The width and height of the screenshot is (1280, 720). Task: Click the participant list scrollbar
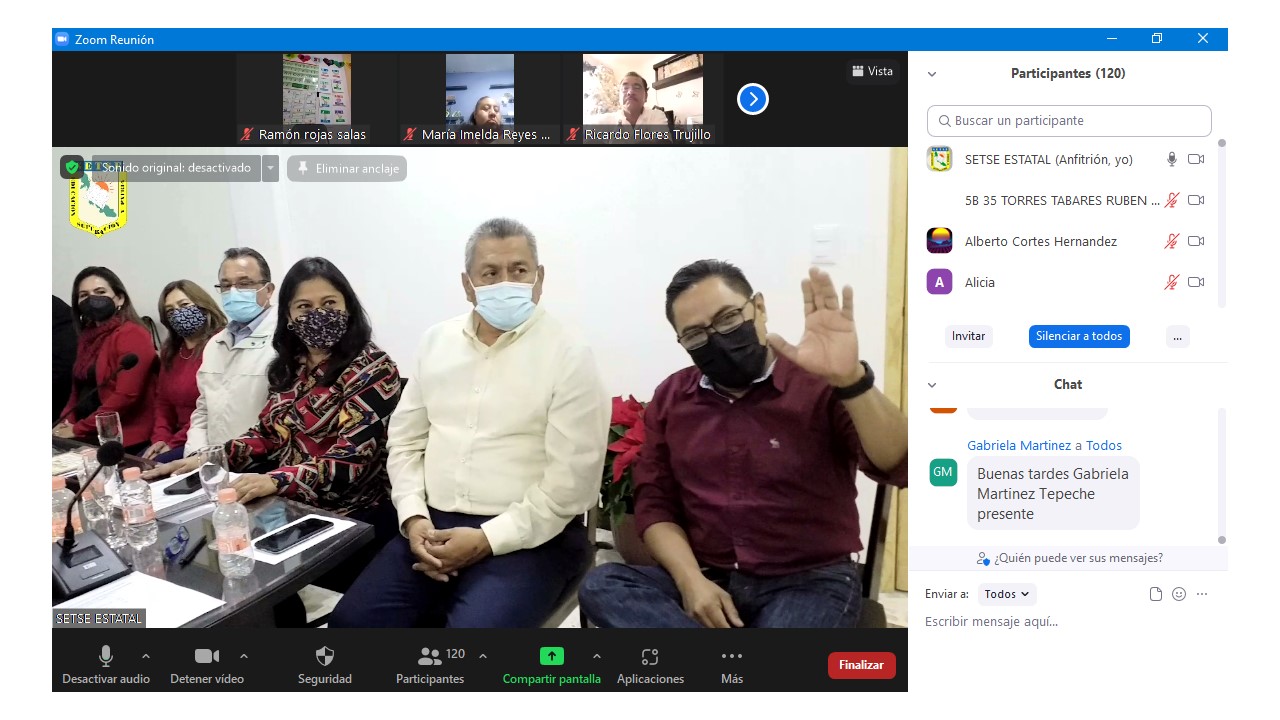[x=1222, y=223]
